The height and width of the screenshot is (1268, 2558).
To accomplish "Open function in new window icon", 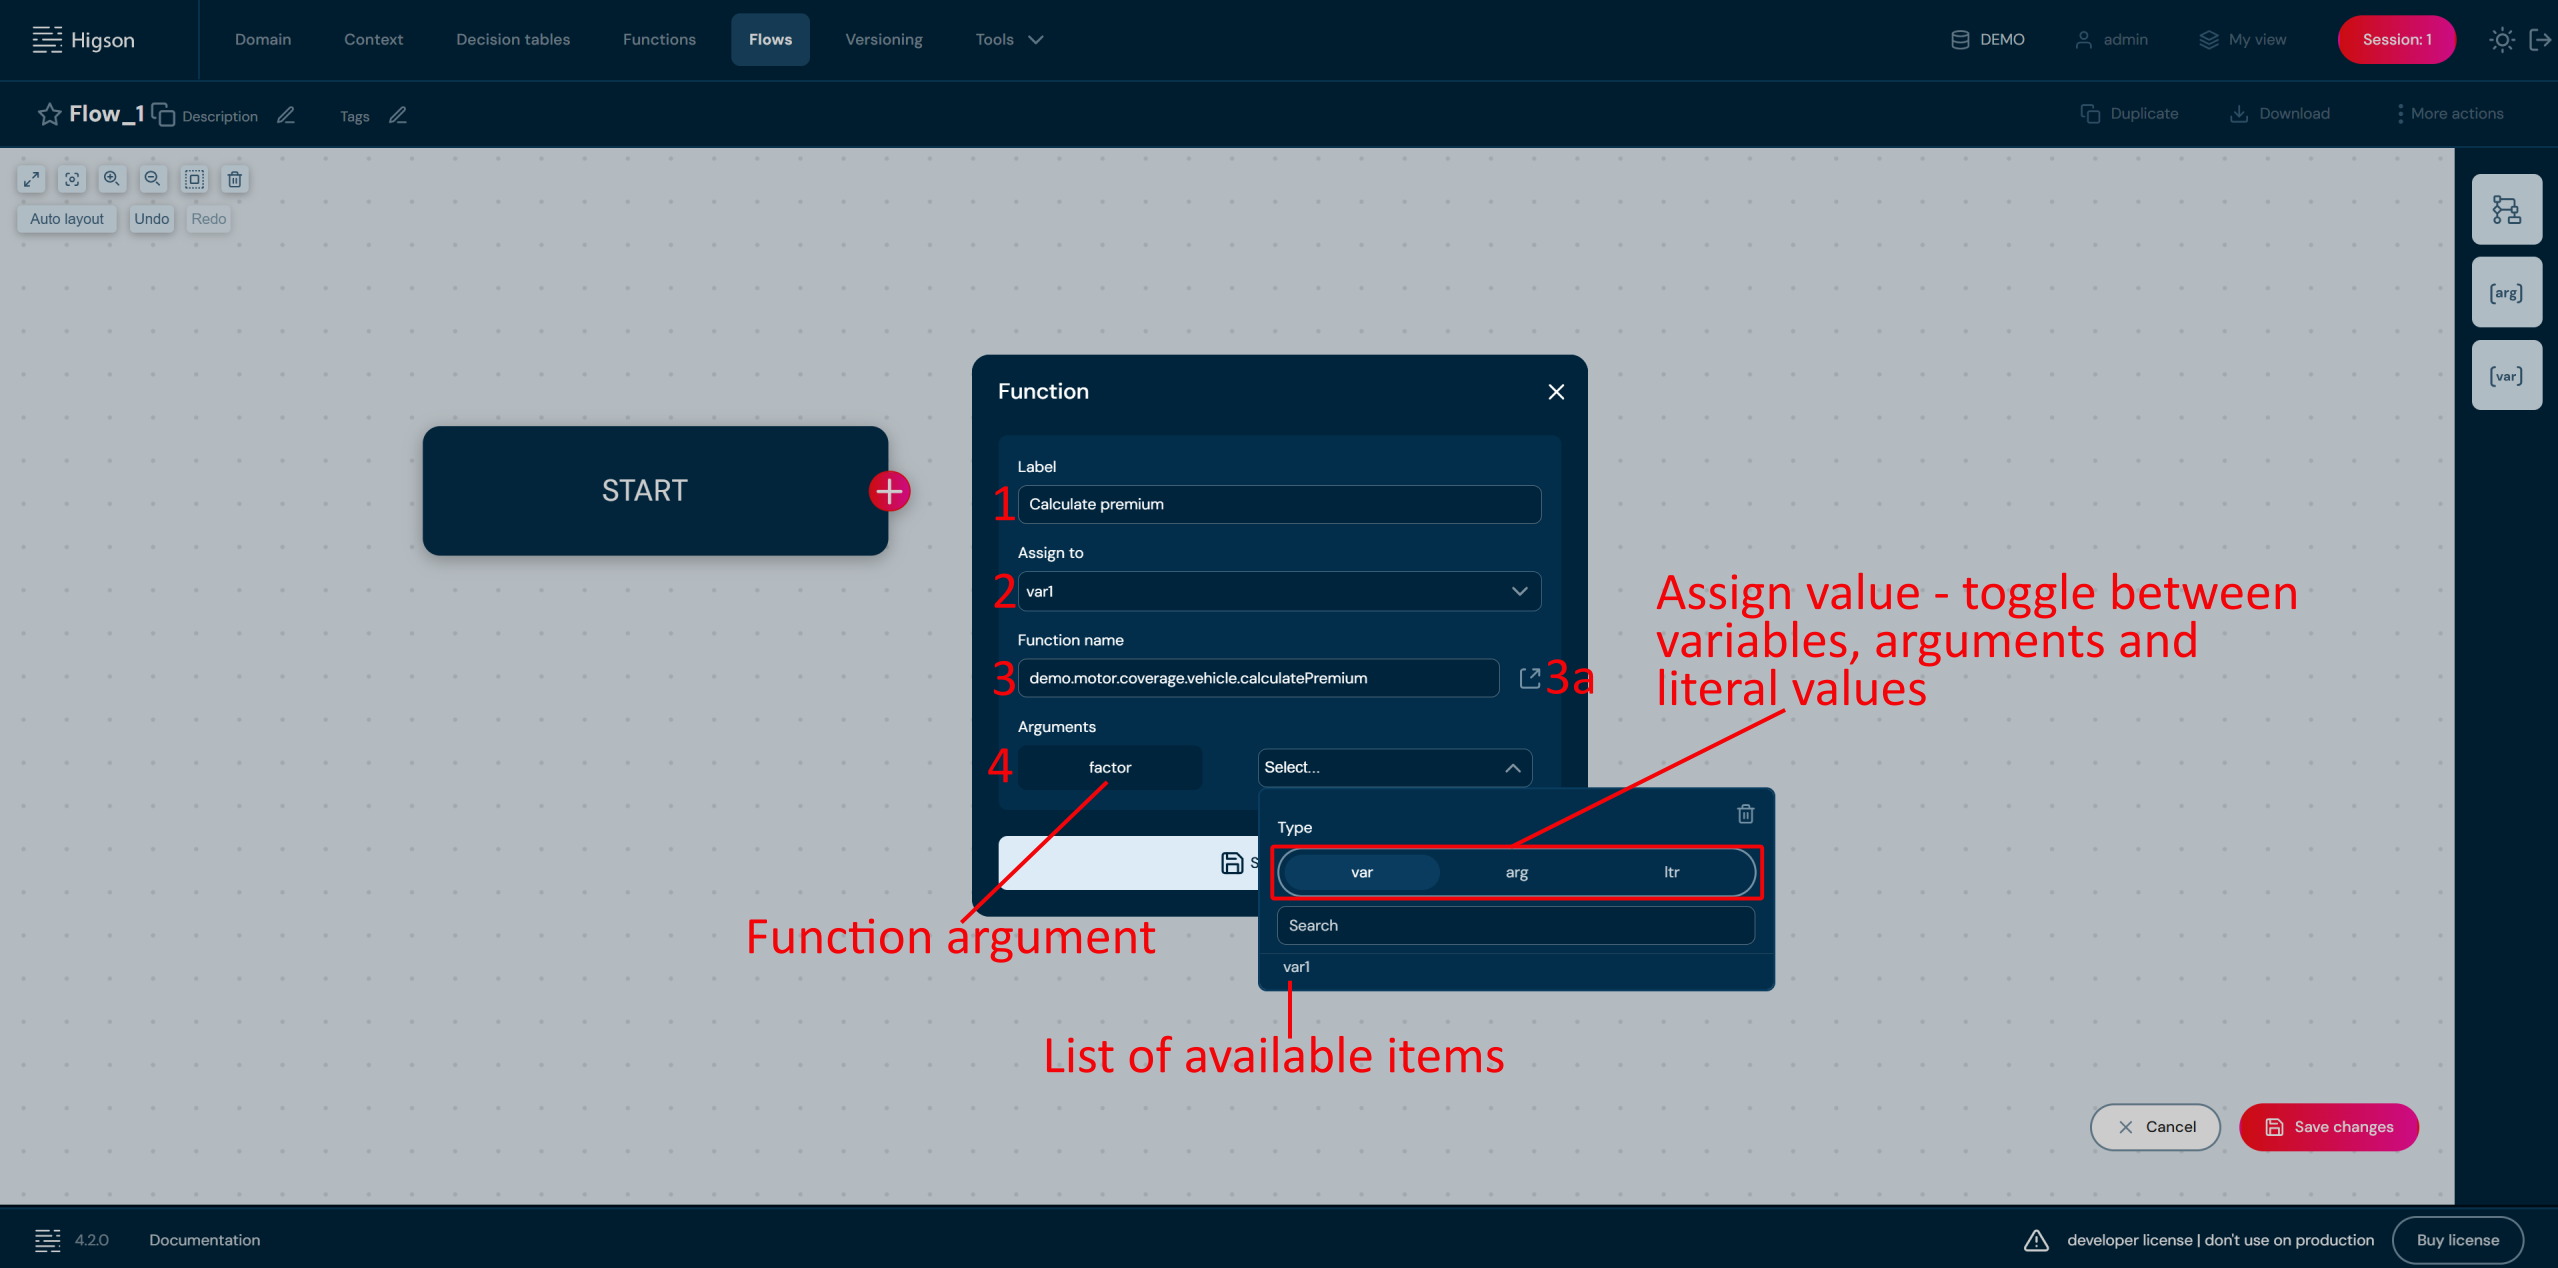I will click(x=1529, y=678).
